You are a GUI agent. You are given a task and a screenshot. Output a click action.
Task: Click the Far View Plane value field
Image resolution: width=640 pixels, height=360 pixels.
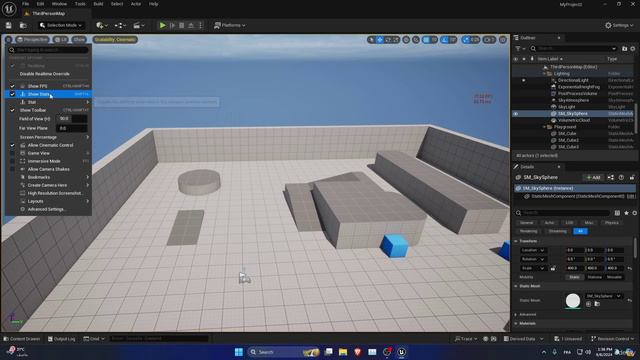point(71,128)
